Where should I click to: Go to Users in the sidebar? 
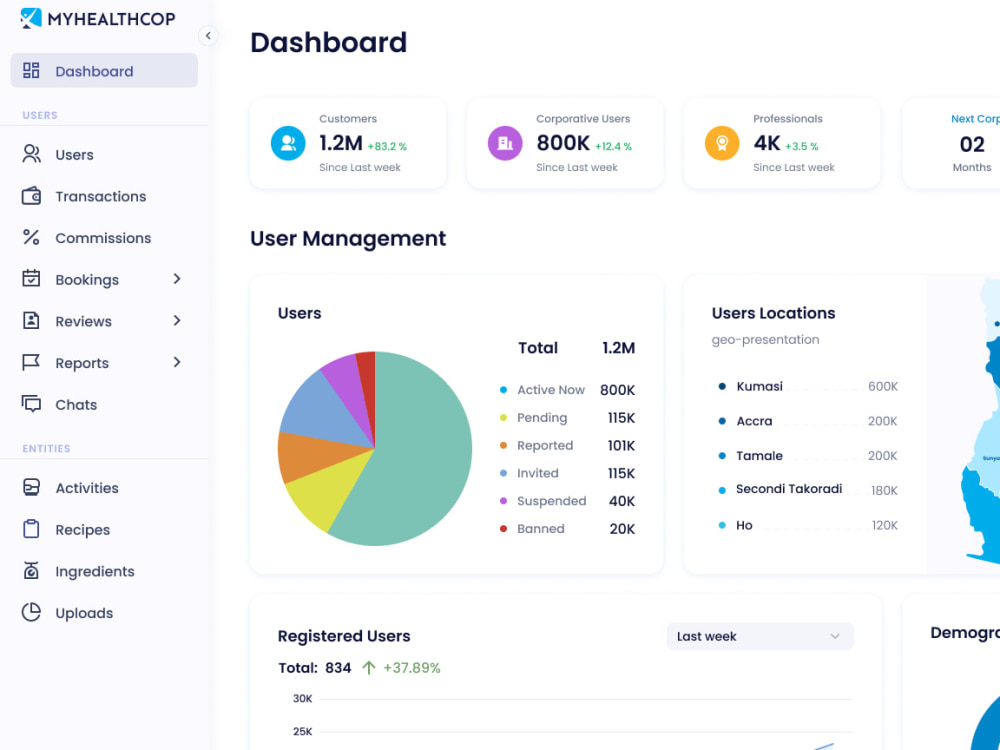(75, 154)
